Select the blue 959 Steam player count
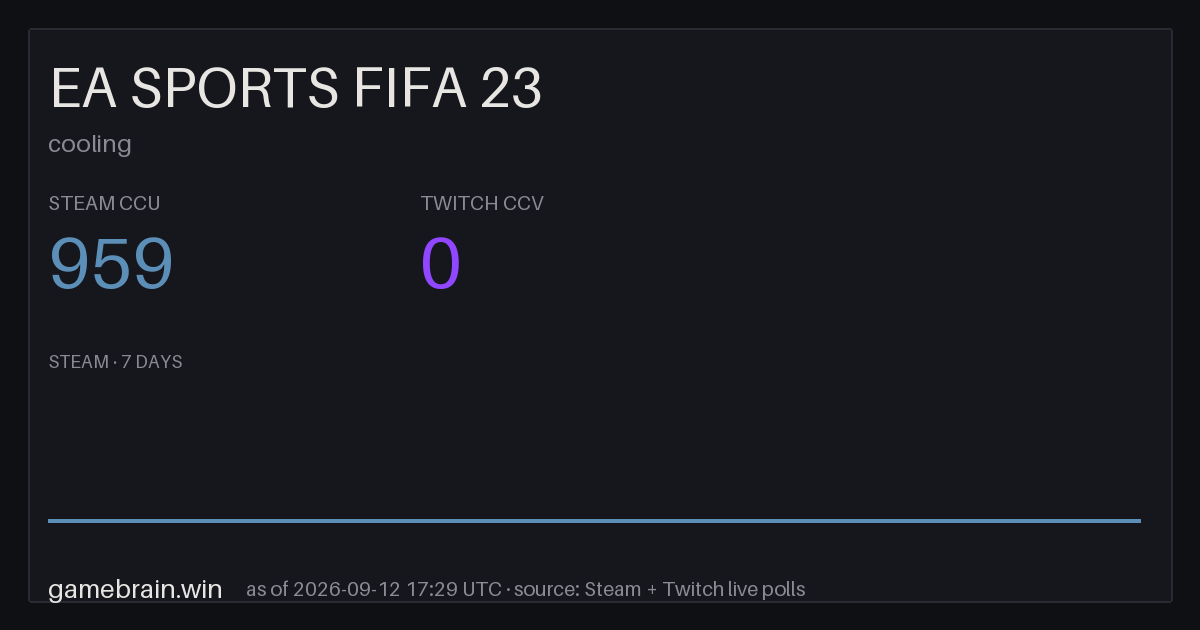 pyautogui.click(x=111, y=264)
